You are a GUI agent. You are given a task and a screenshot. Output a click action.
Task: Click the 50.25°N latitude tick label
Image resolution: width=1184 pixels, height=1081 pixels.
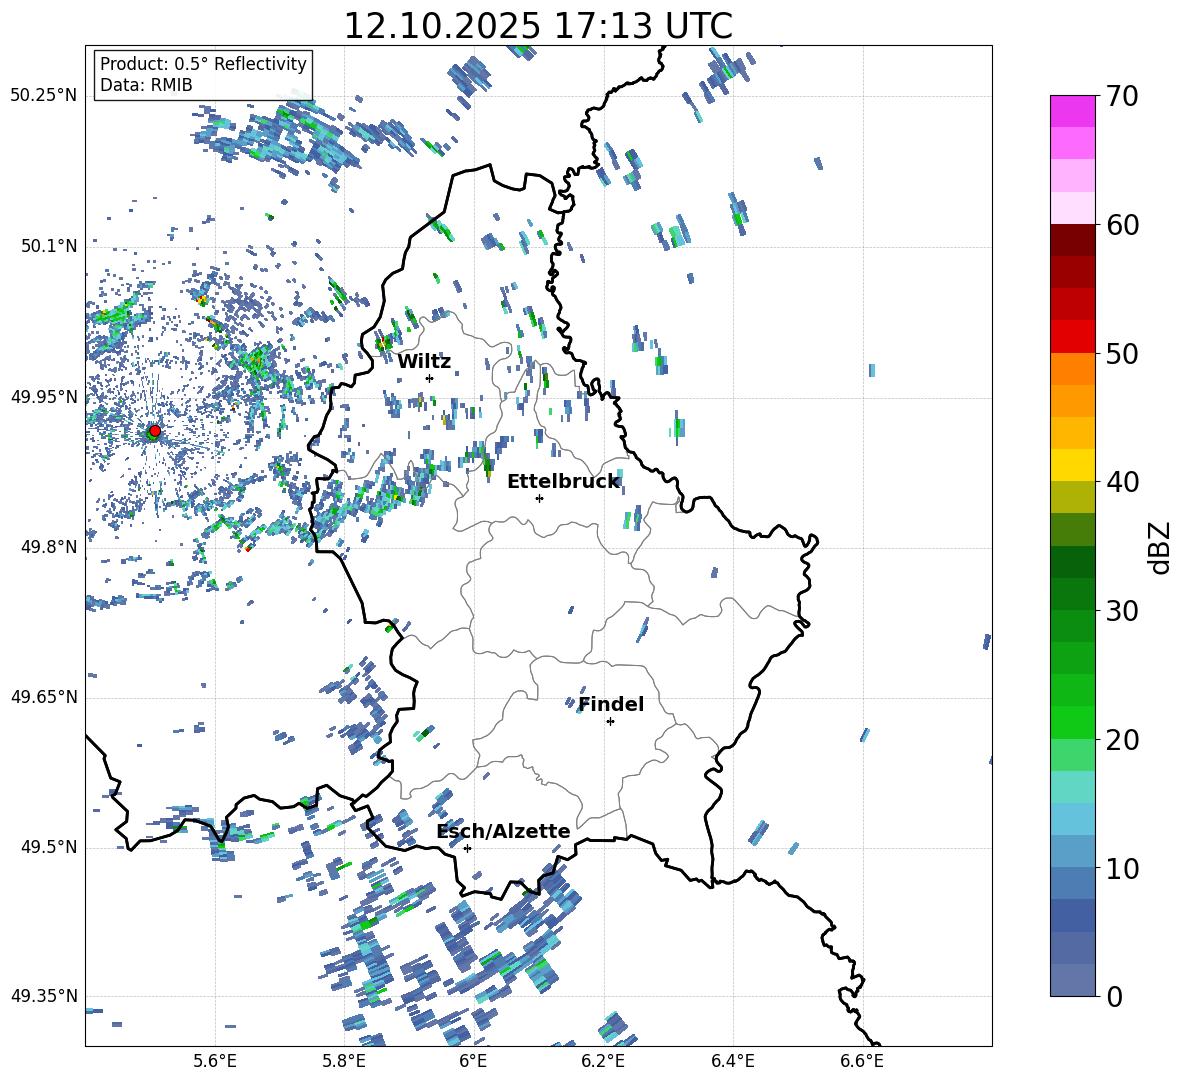click(44, 96)
